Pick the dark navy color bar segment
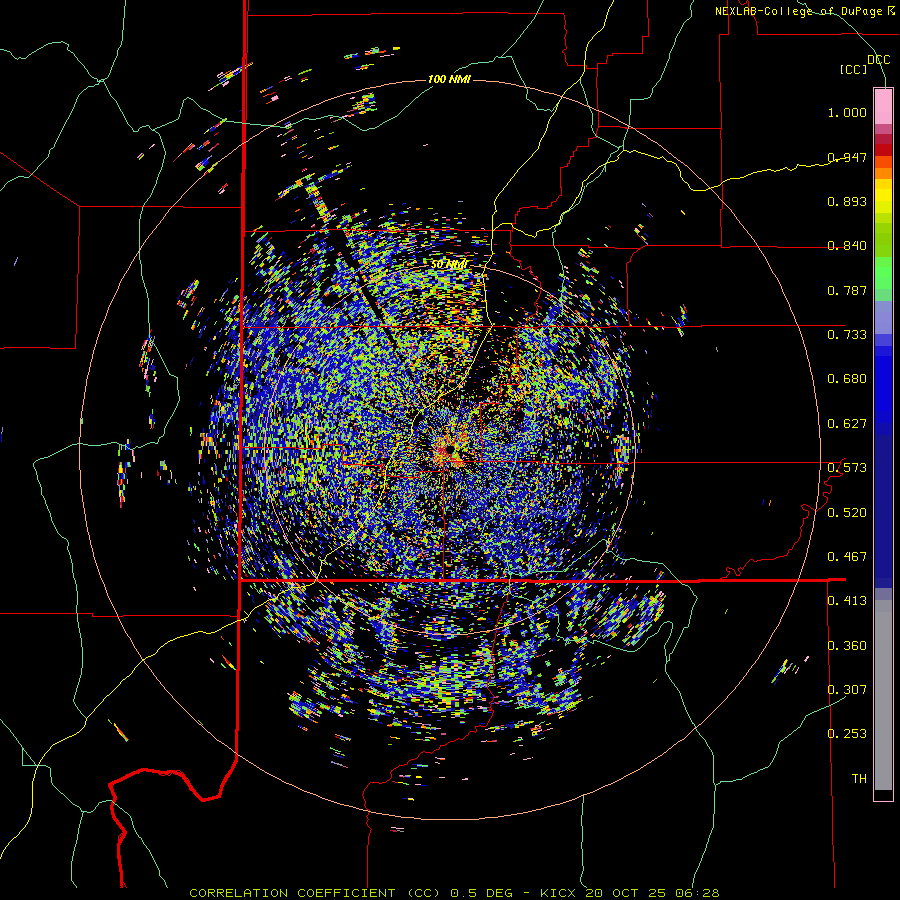 [883, 511]
